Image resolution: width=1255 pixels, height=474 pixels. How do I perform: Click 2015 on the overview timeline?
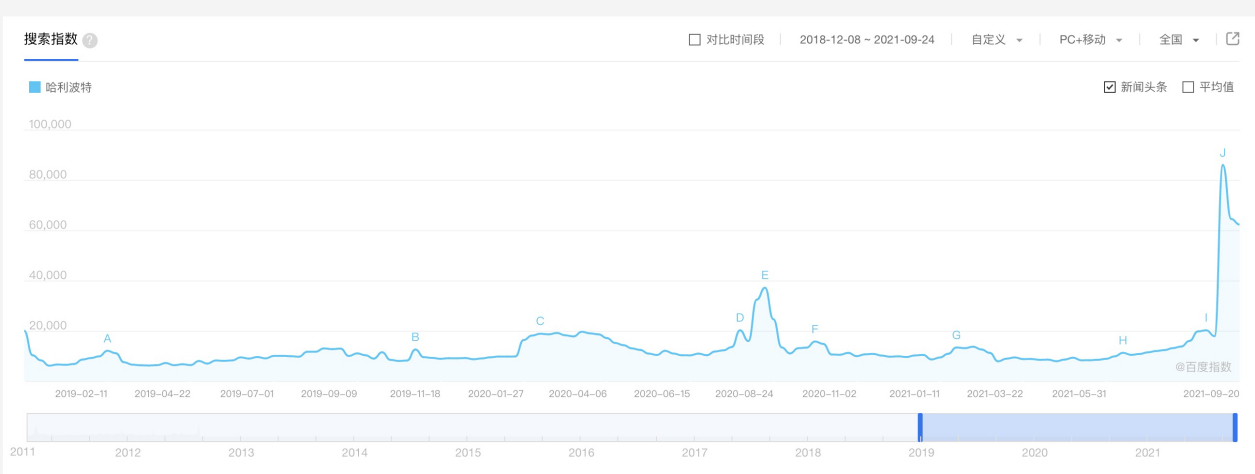pyautogui.click(x=468, y=453)
